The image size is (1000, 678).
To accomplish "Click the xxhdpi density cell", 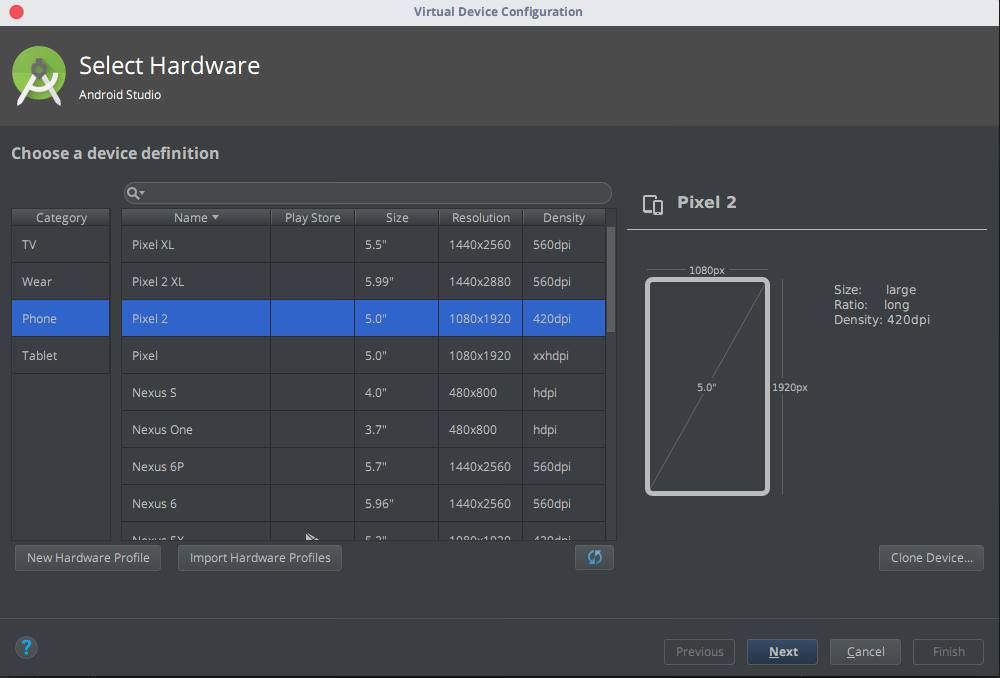I will tap(564, 355).
